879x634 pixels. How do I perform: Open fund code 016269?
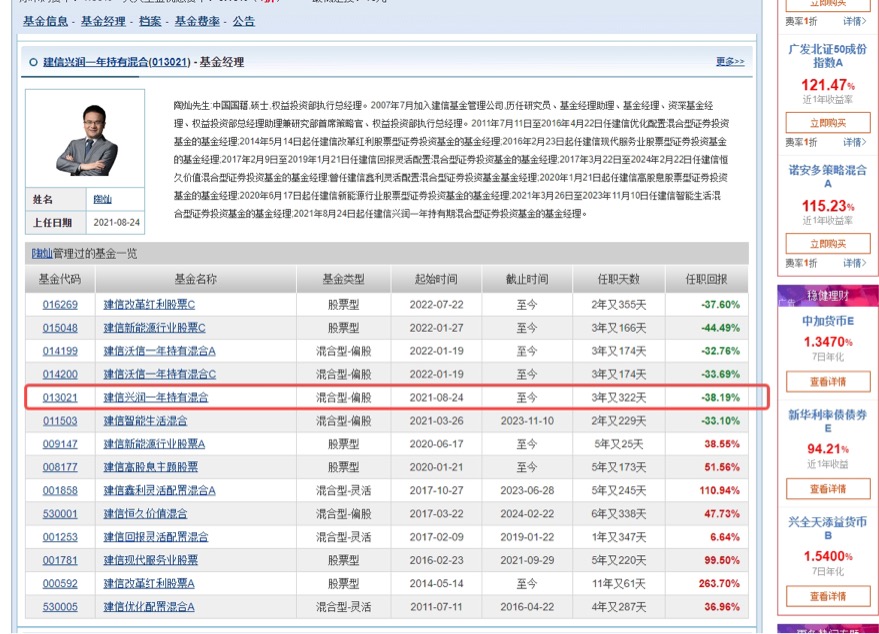pos(60,304)
